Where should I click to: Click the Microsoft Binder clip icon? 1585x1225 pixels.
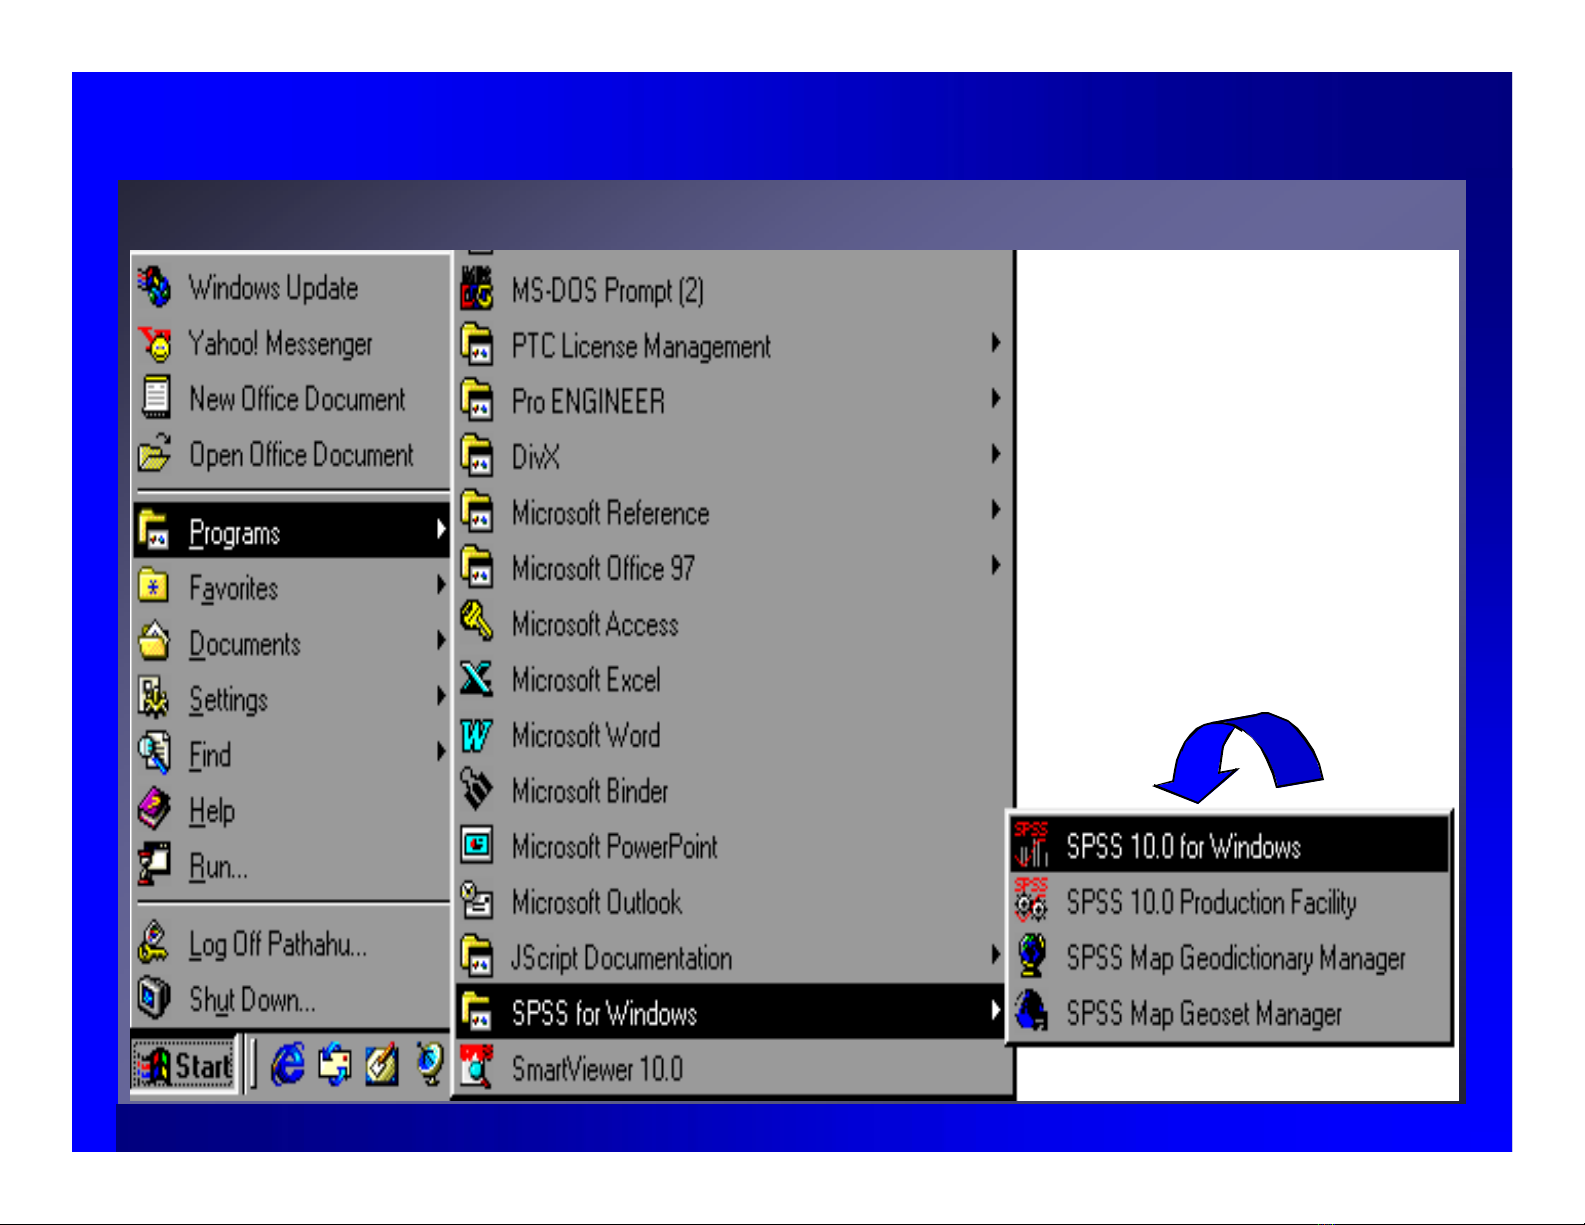click(476, 789)
